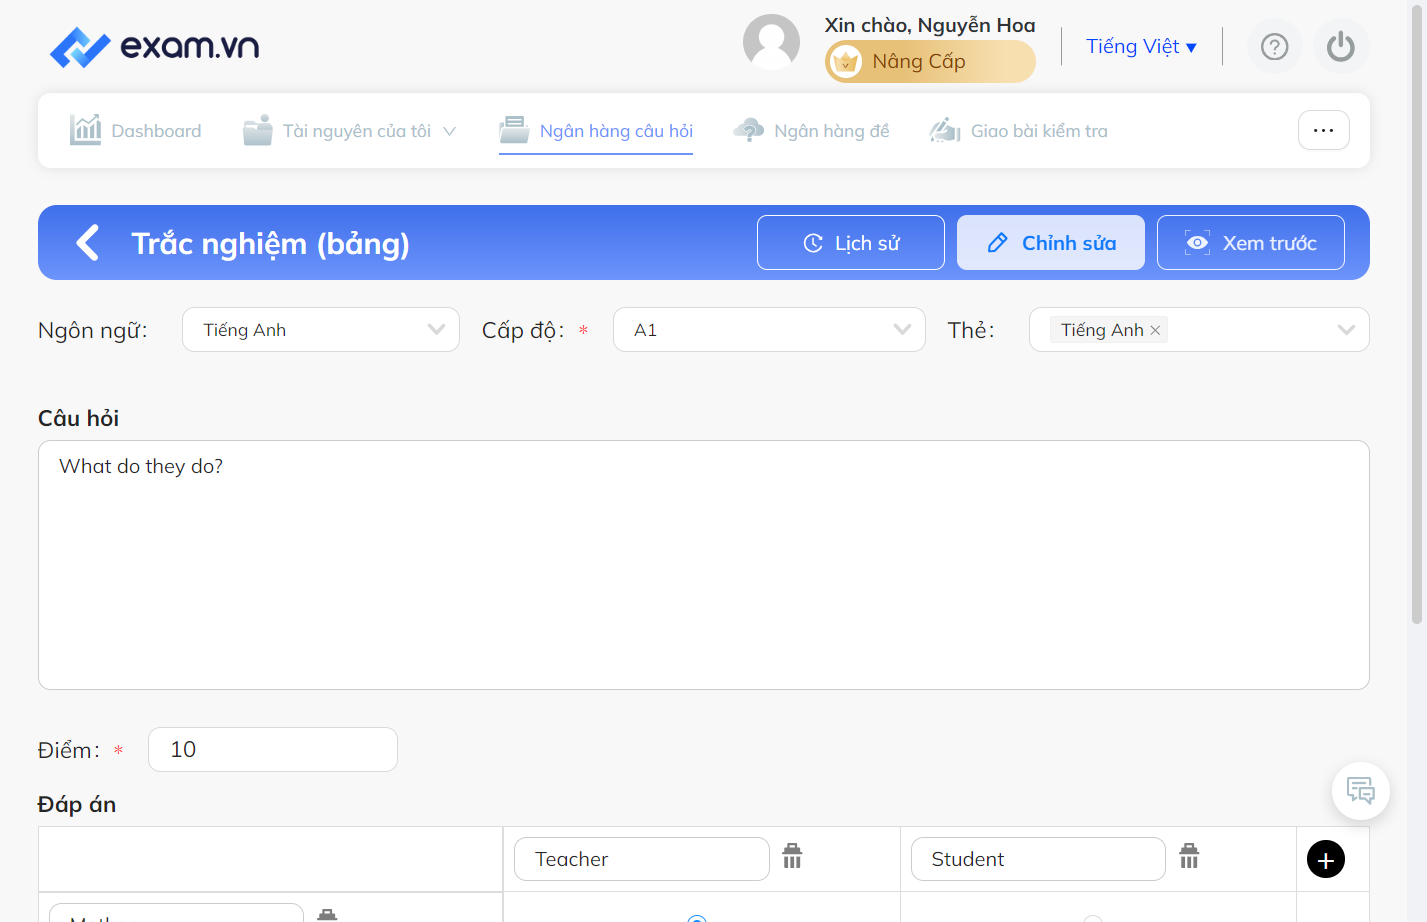This screenshot has width=1427, height=922.
Task: Expand the Thẻ tags dropdown arrow
Action: pos(1346,330)
